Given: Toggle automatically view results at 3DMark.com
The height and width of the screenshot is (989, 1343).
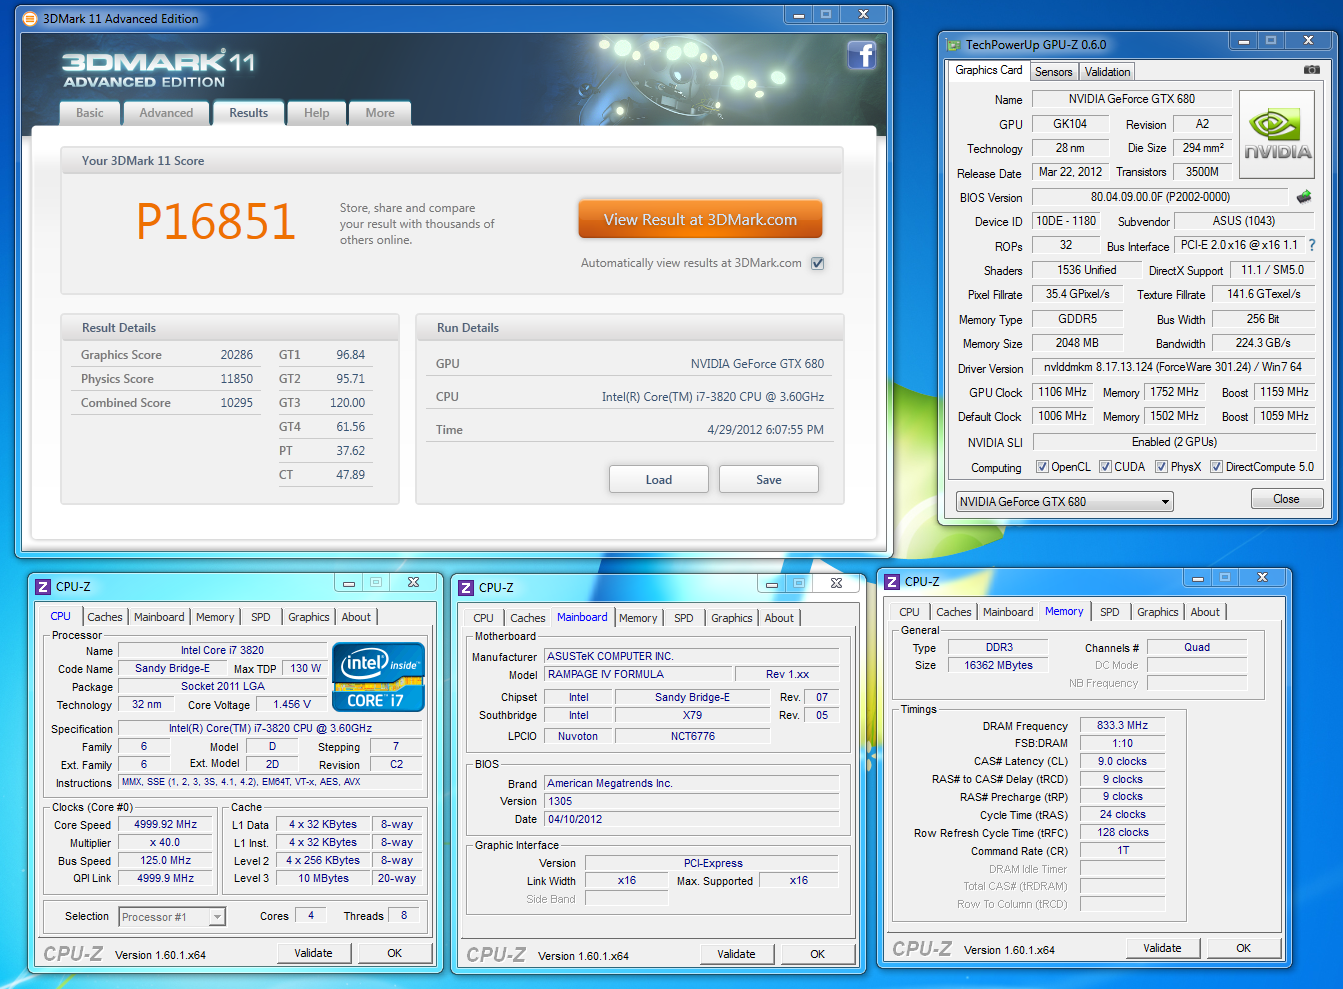Looking at the screenshot, I should tap(818, 263).
